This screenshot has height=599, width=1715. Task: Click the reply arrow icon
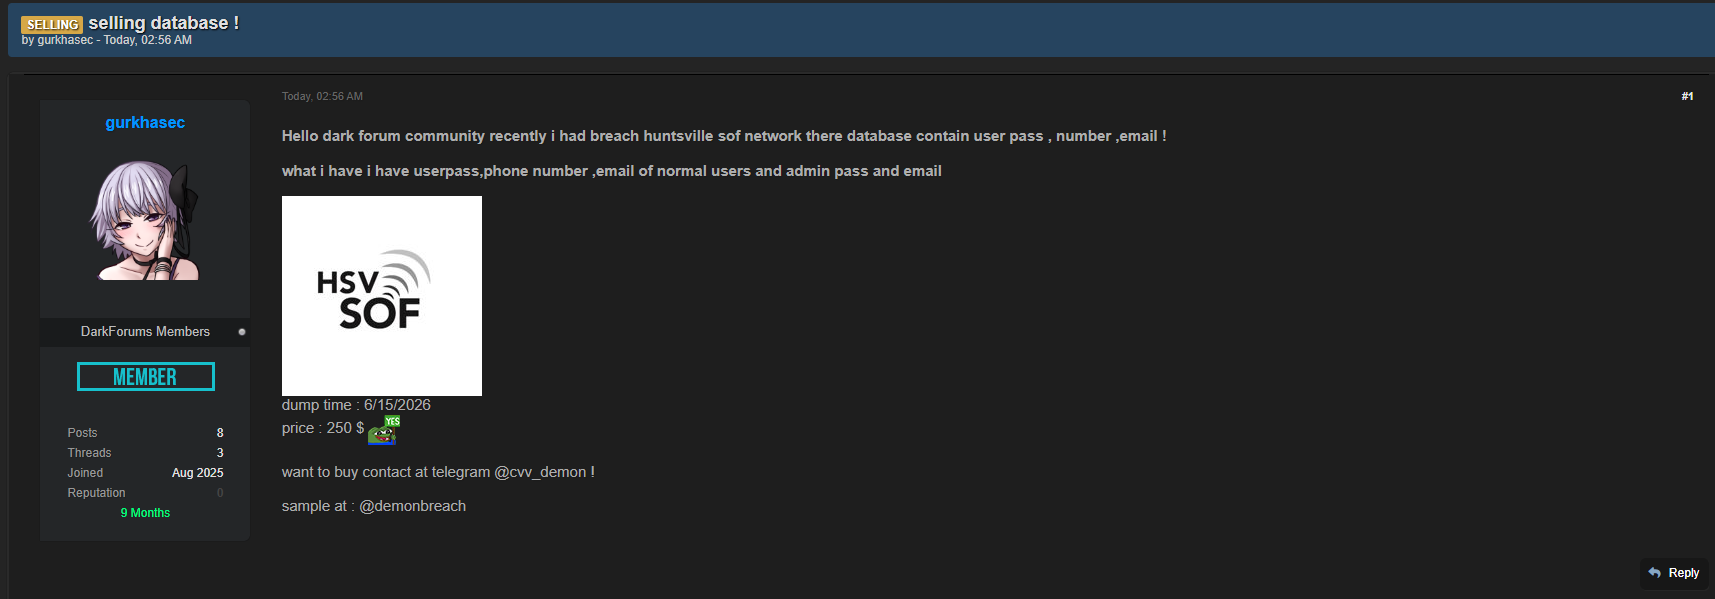[1655, 573]
